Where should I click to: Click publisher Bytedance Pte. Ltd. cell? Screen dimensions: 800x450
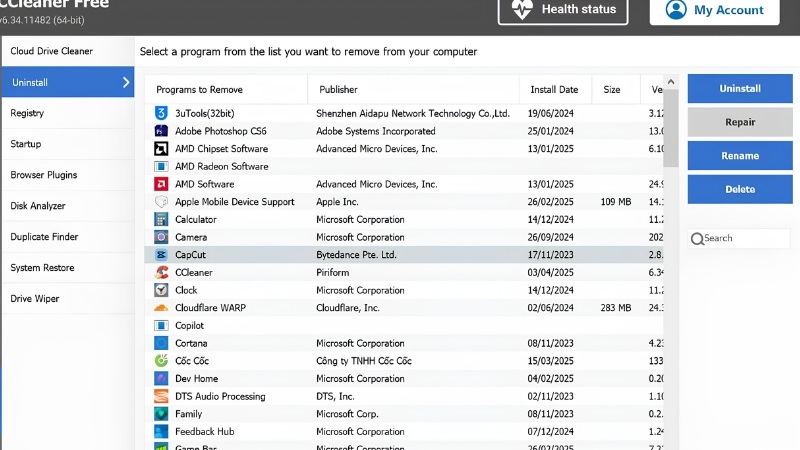click(356, 255)
